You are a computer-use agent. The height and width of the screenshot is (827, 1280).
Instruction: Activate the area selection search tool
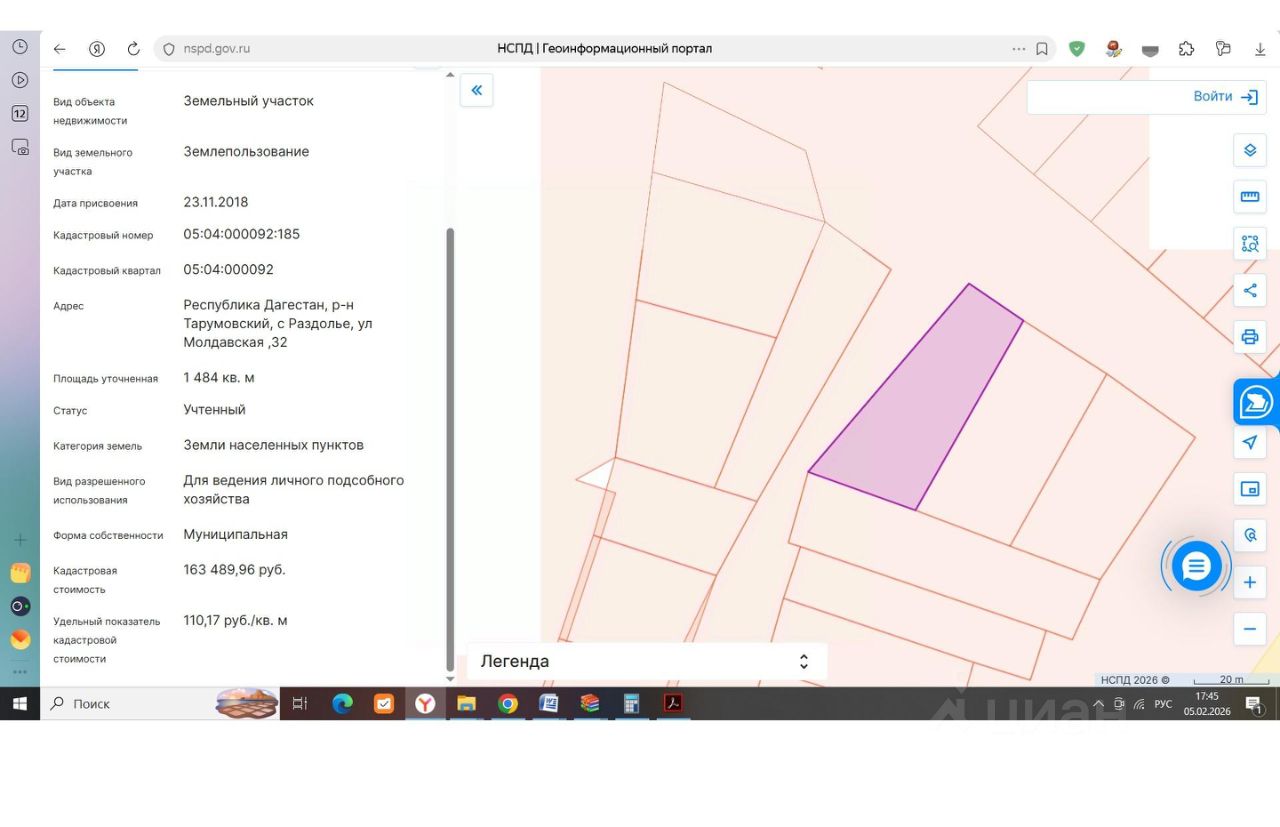click(x=1250, y=243)
